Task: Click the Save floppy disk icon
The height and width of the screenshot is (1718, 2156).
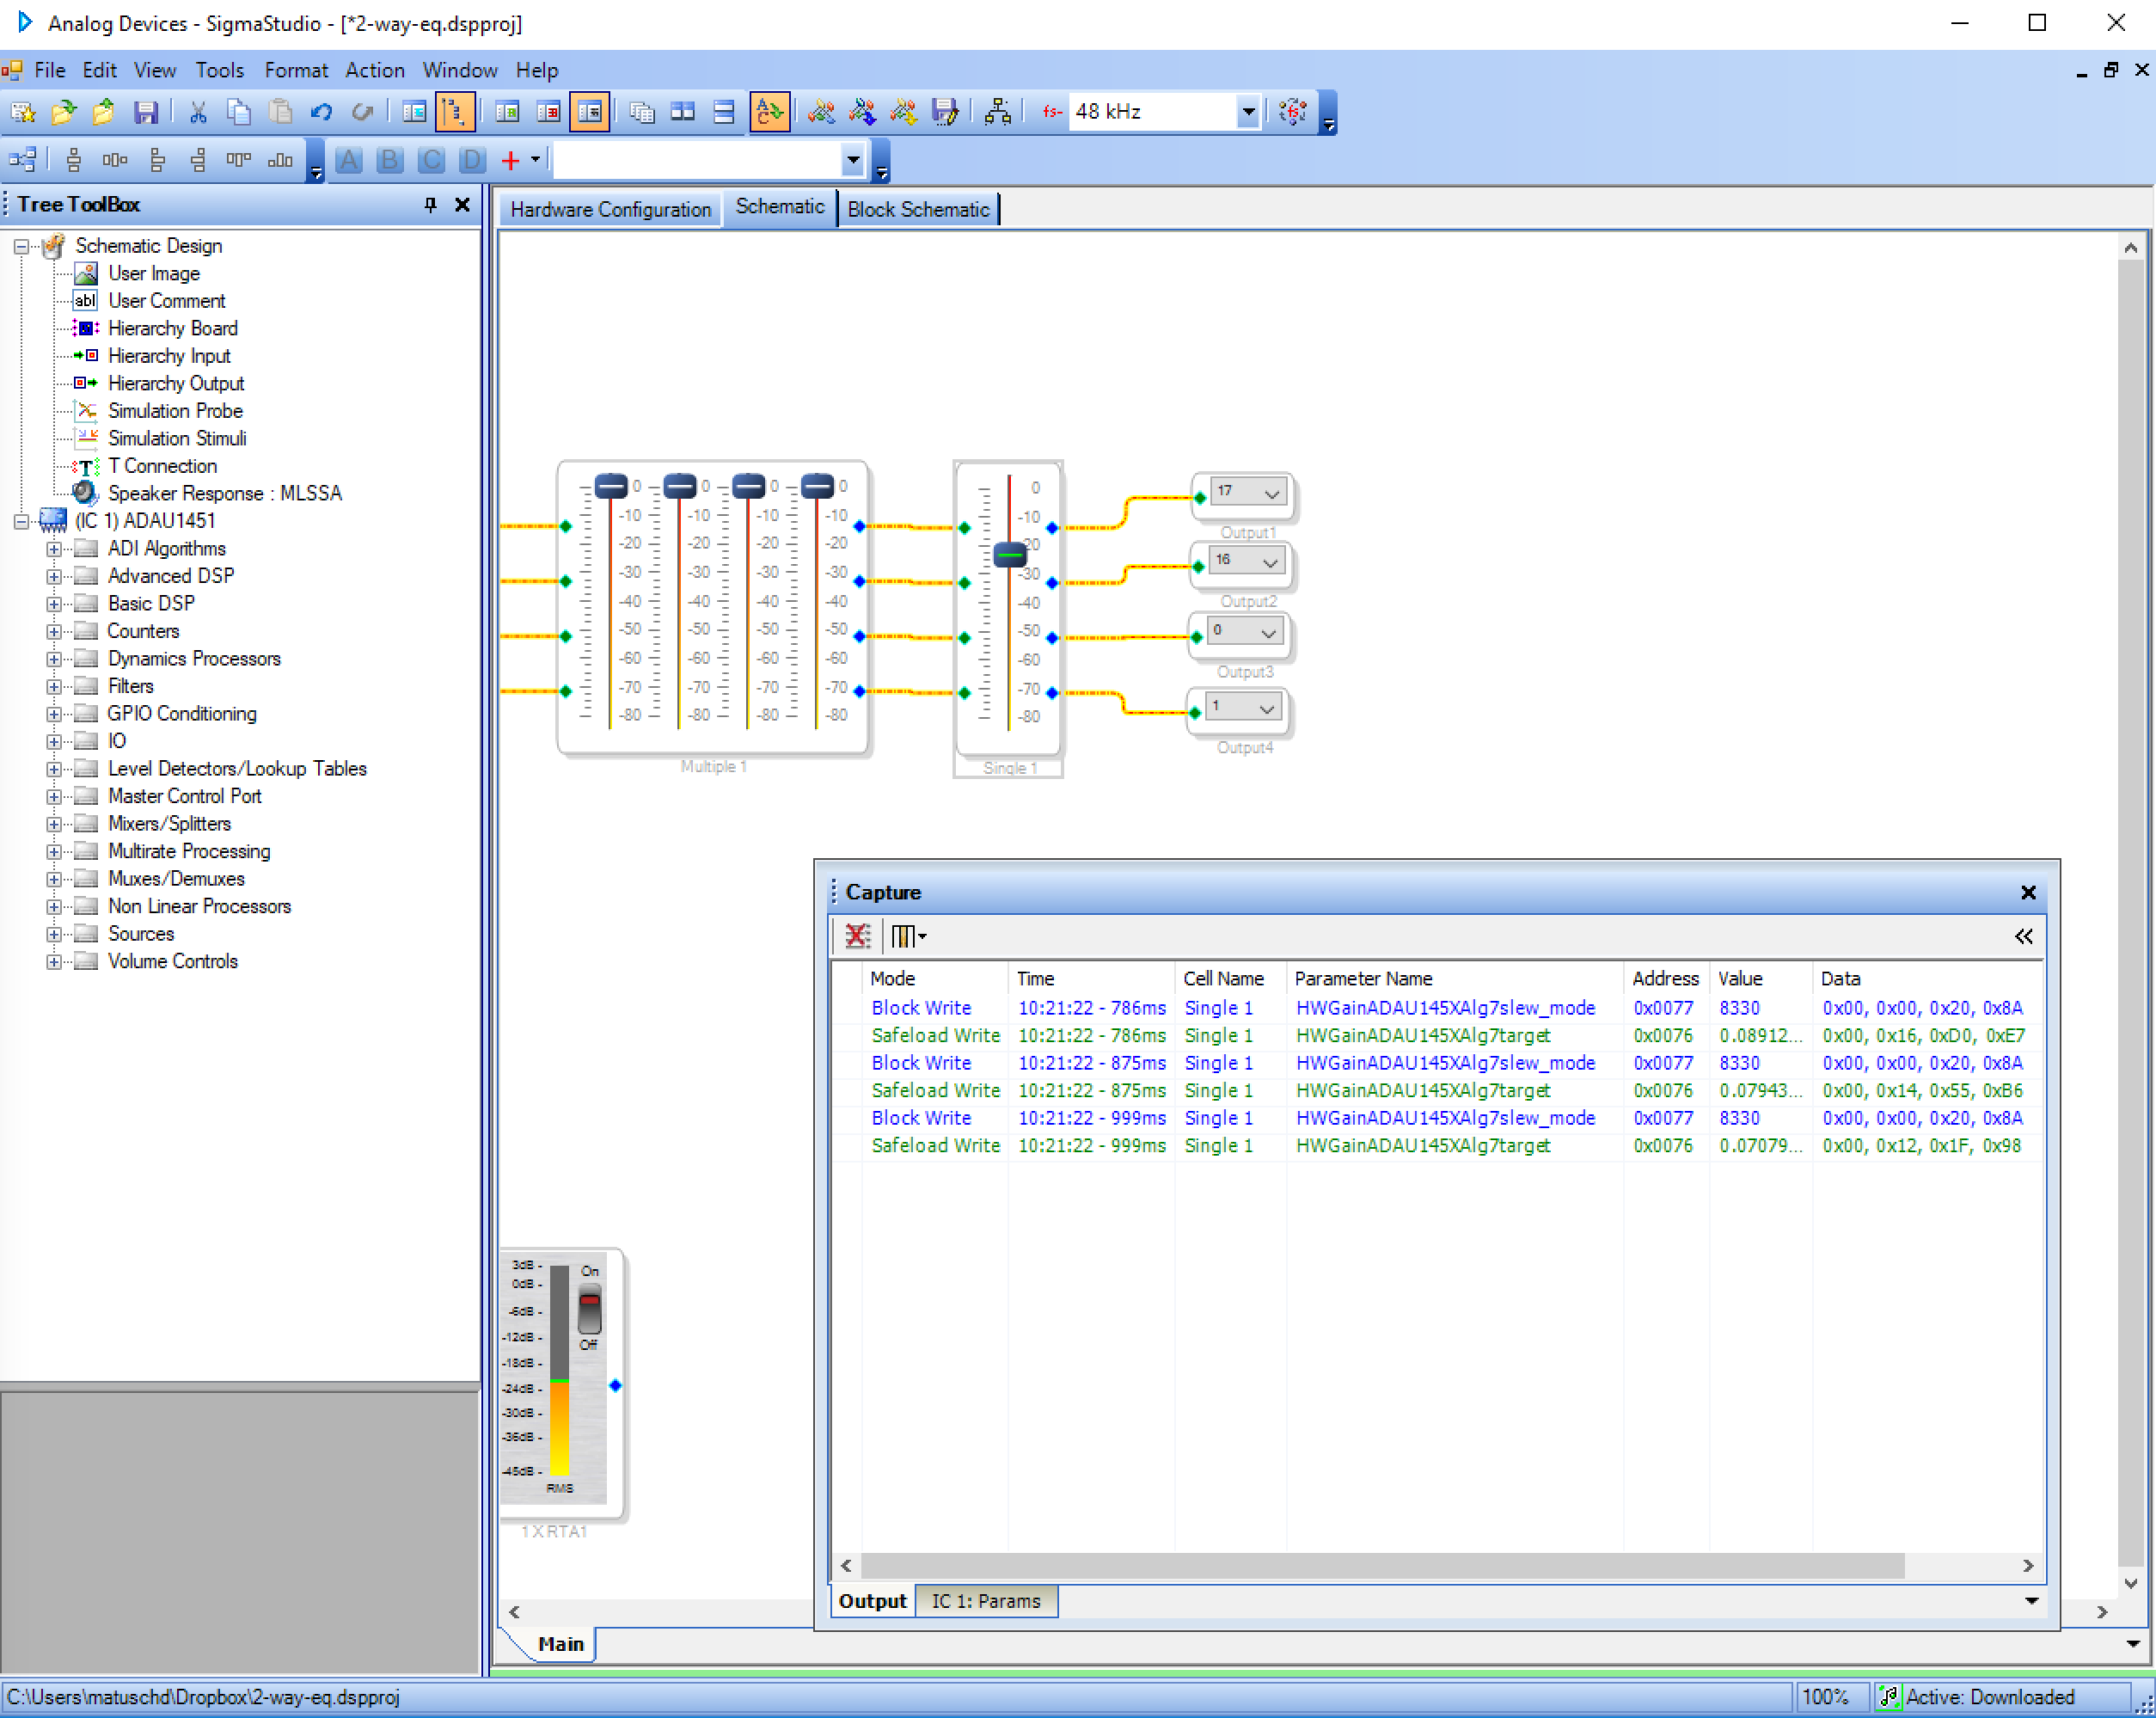Action: [x=146, y=112]
